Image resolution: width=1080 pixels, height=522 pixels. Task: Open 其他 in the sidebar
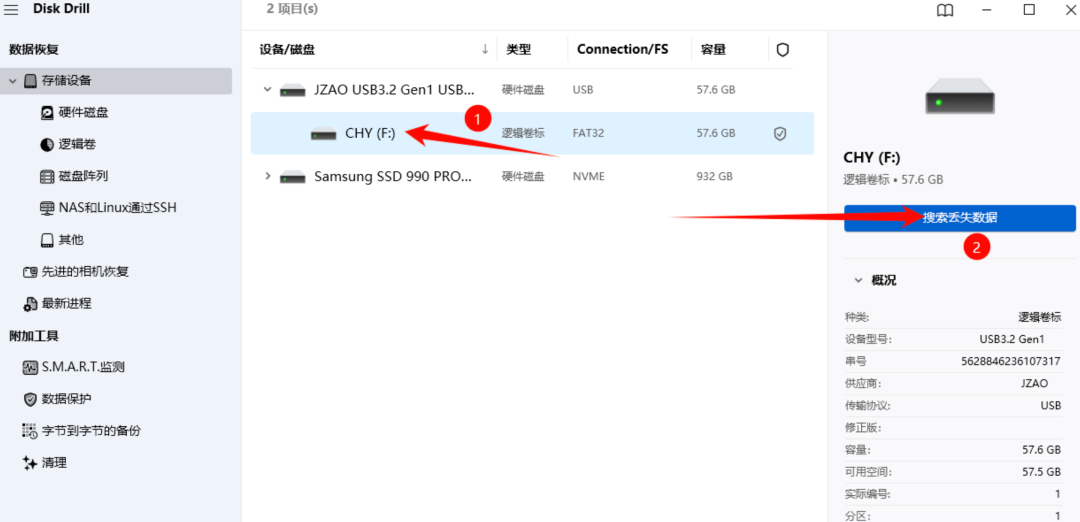(x=71, y=240)
